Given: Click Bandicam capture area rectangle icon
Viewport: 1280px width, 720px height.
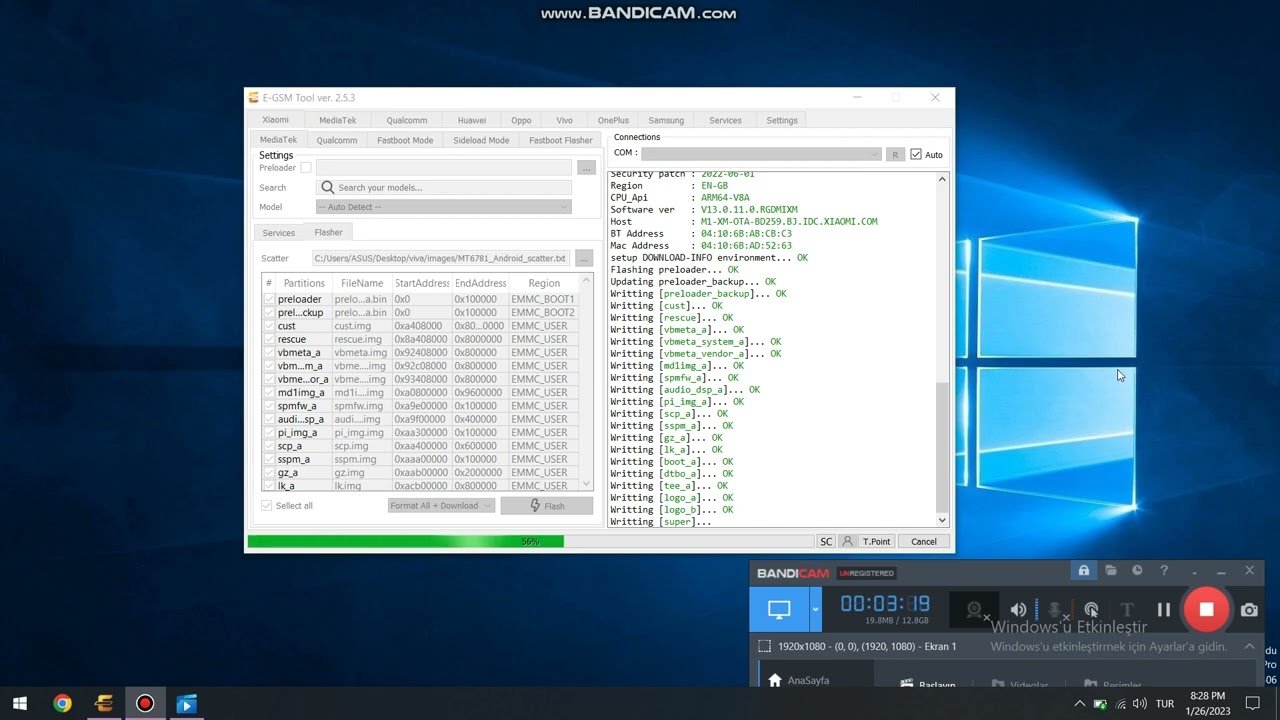Looking at the screenshot, I should pyautogui.click(x=764, y=646).
